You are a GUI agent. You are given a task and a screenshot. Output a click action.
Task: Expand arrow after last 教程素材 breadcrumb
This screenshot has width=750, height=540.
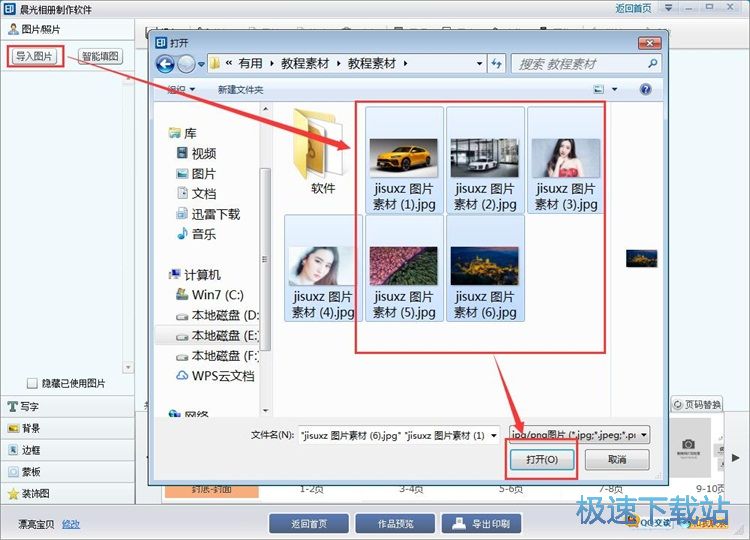click(x=406, y=64)
